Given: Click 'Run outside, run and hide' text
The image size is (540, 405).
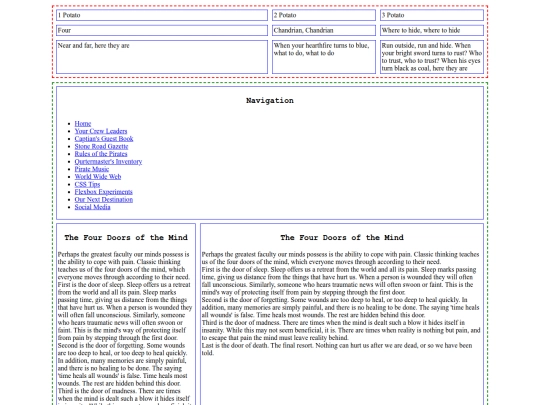Looking at the screenshot, I should 416,45.
